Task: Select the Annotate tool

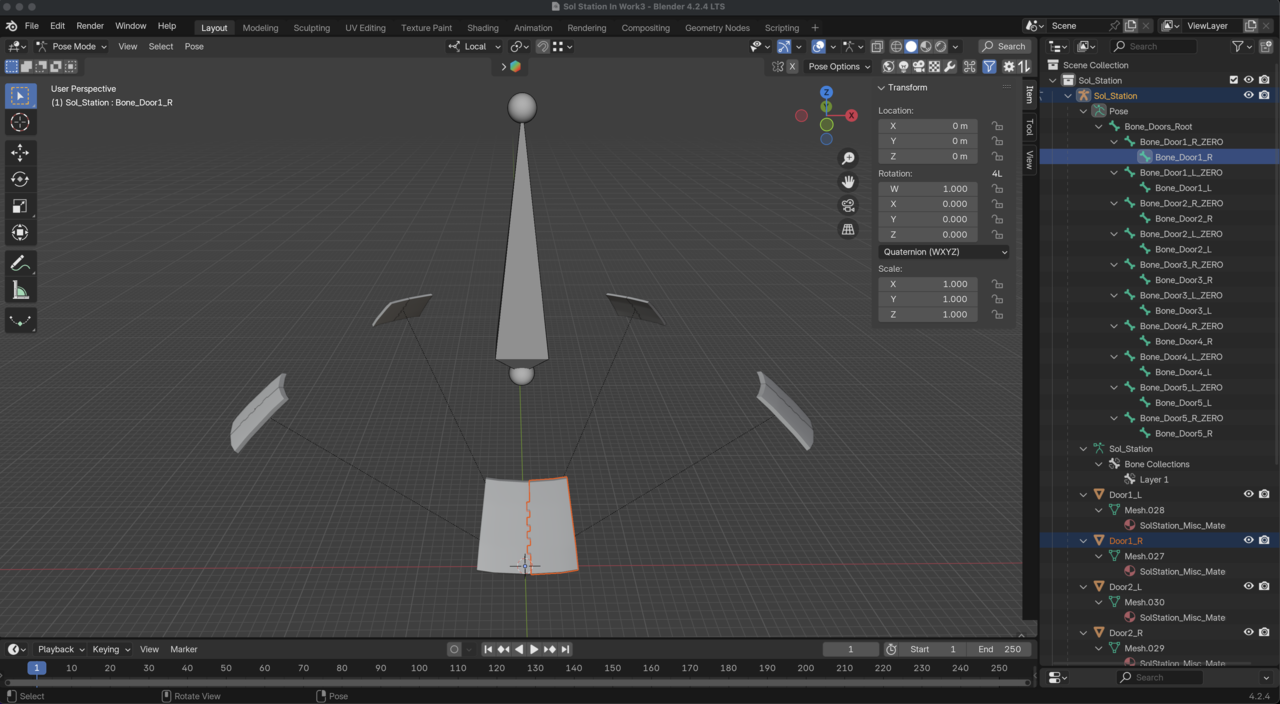Action: [20, 264]
